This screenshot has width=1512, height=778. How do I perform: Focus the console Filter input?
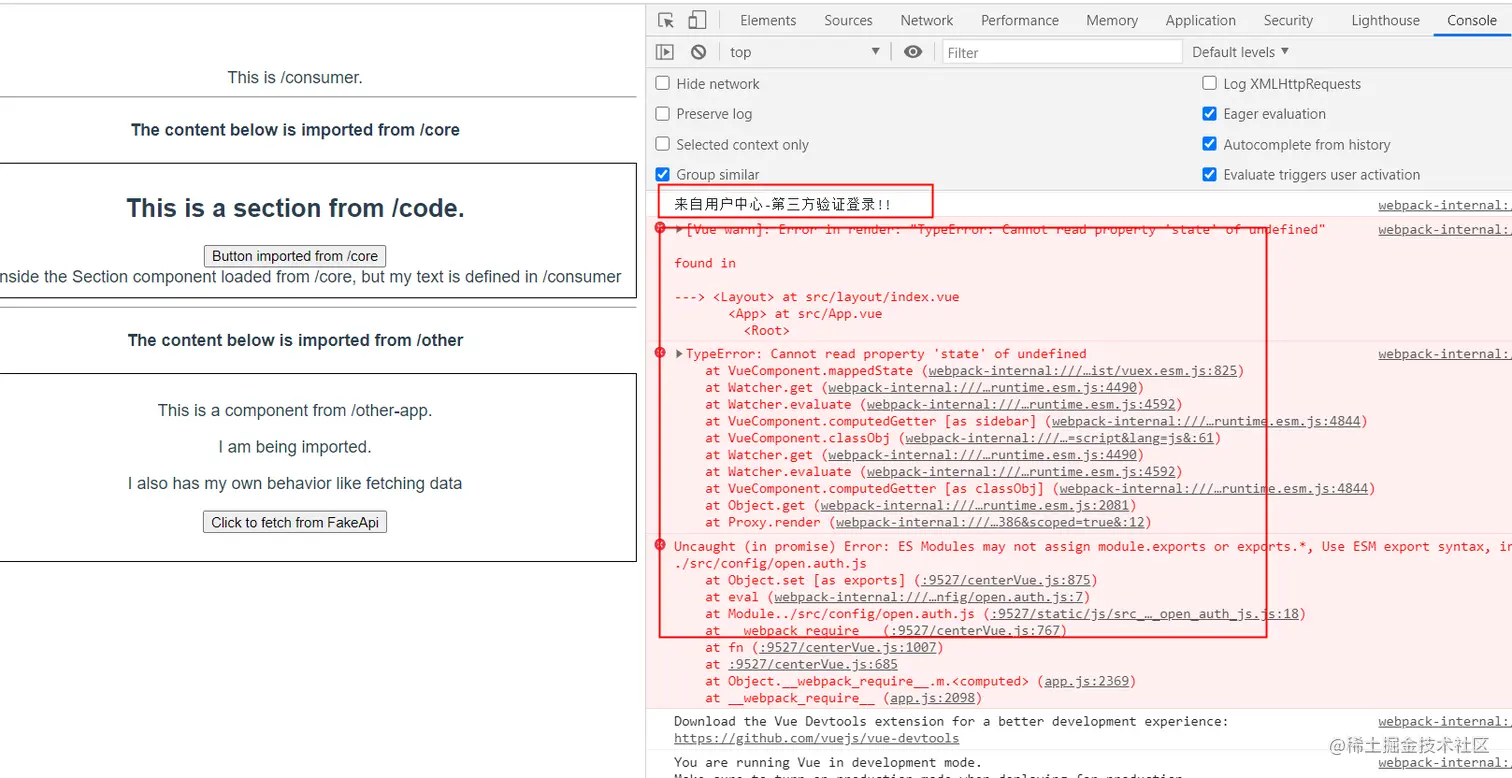(1062, 52)
